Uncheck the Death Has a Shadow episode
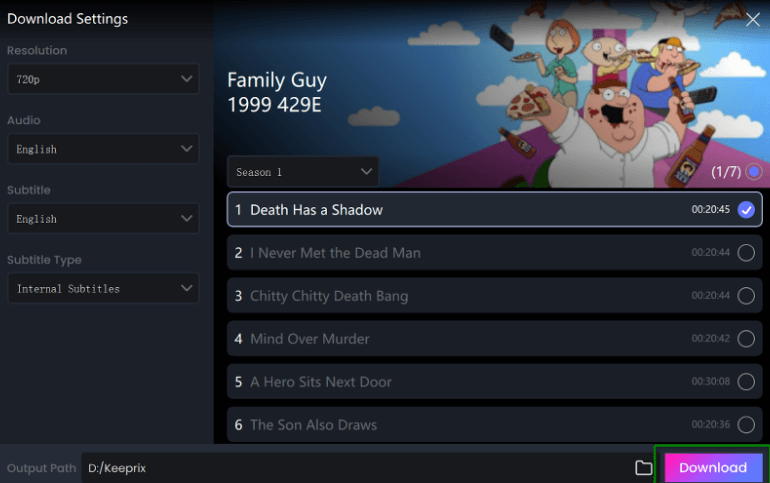The image size is (770, 483). pos(746,210)
